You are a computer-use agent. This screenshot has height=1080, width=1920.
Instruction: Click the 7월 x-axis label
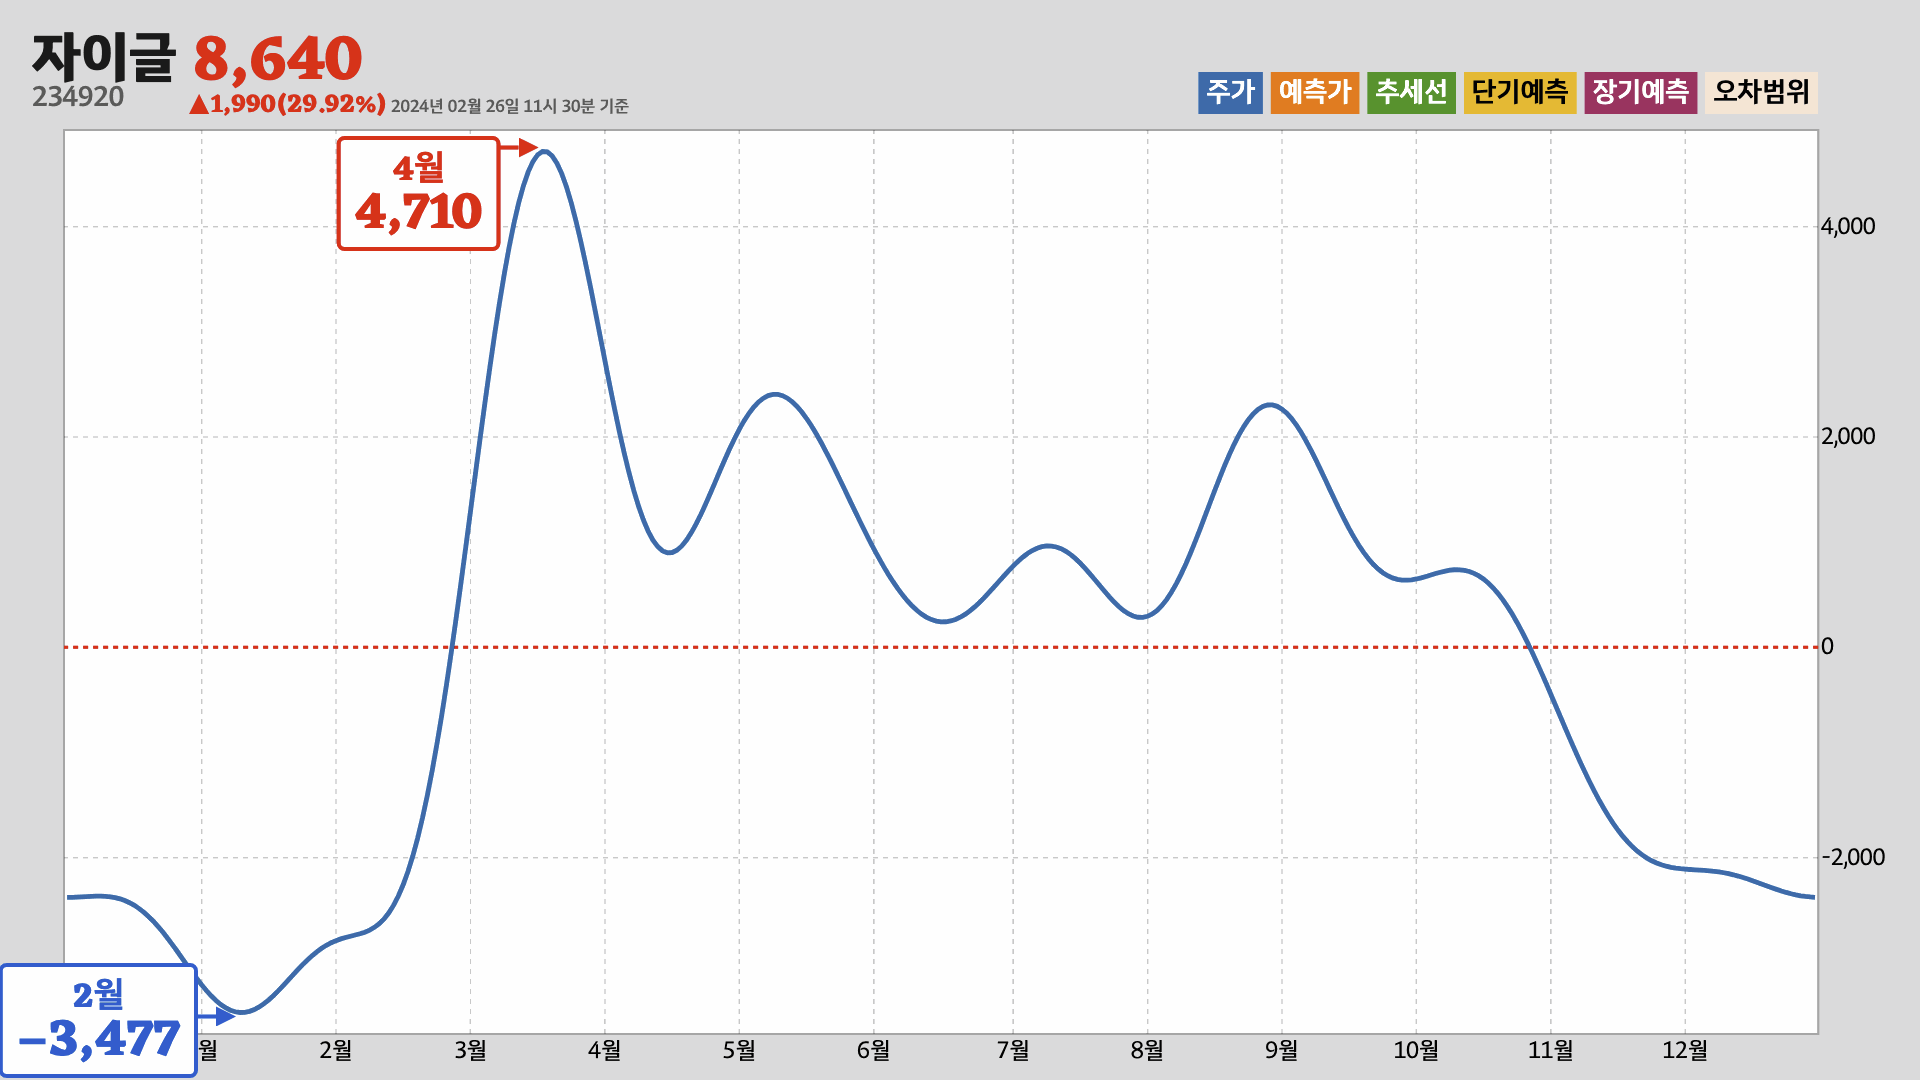pos(1013,1050)
